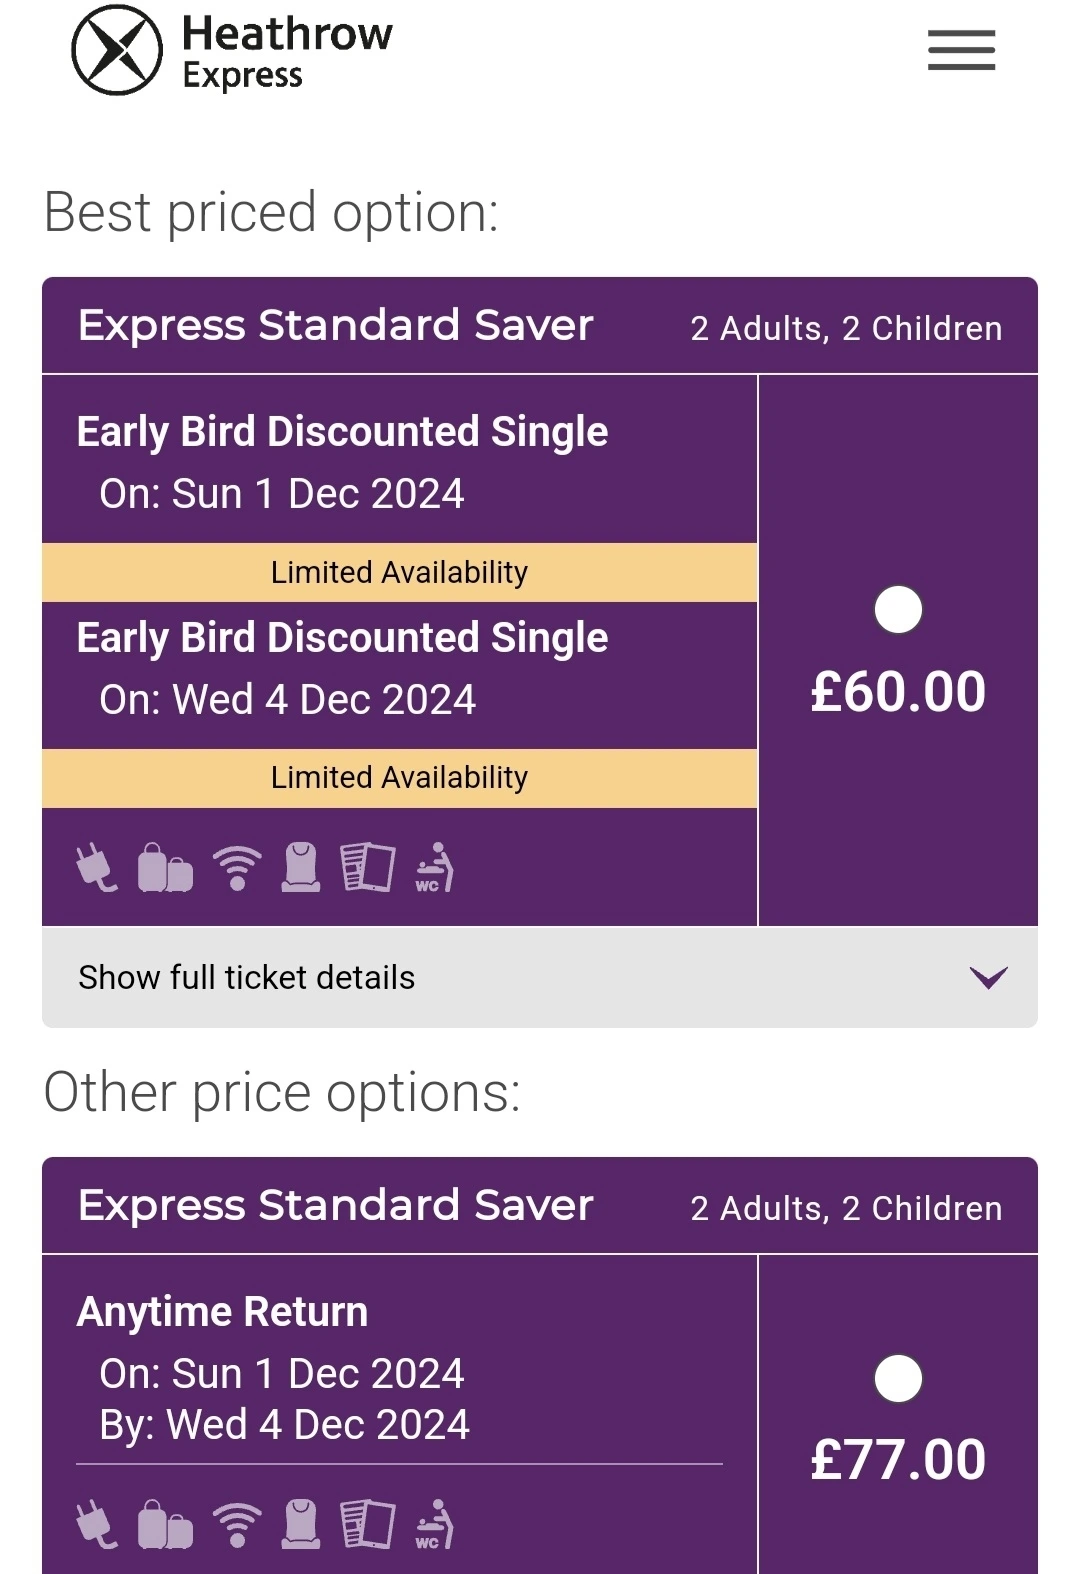Open the hamburger menu
The width and height of the screenshot is (1080, 1574).
click(961, 50)
